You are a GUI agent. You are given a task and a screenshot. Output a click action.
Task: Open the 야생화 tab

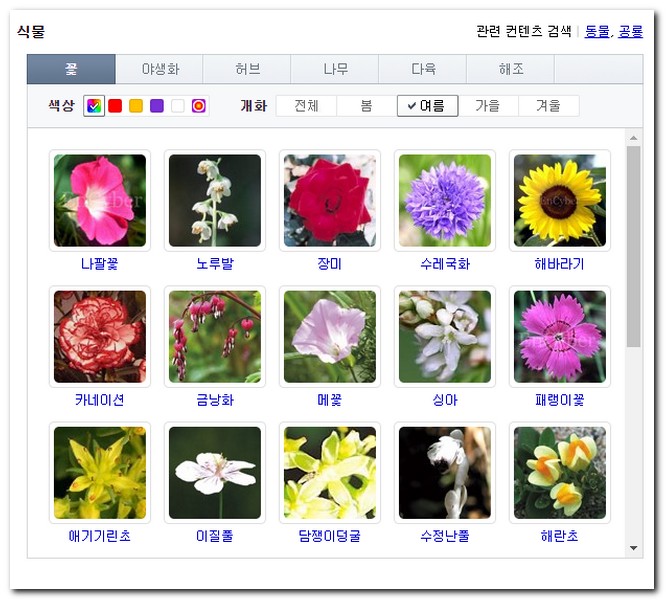click(x=160, y=69)
